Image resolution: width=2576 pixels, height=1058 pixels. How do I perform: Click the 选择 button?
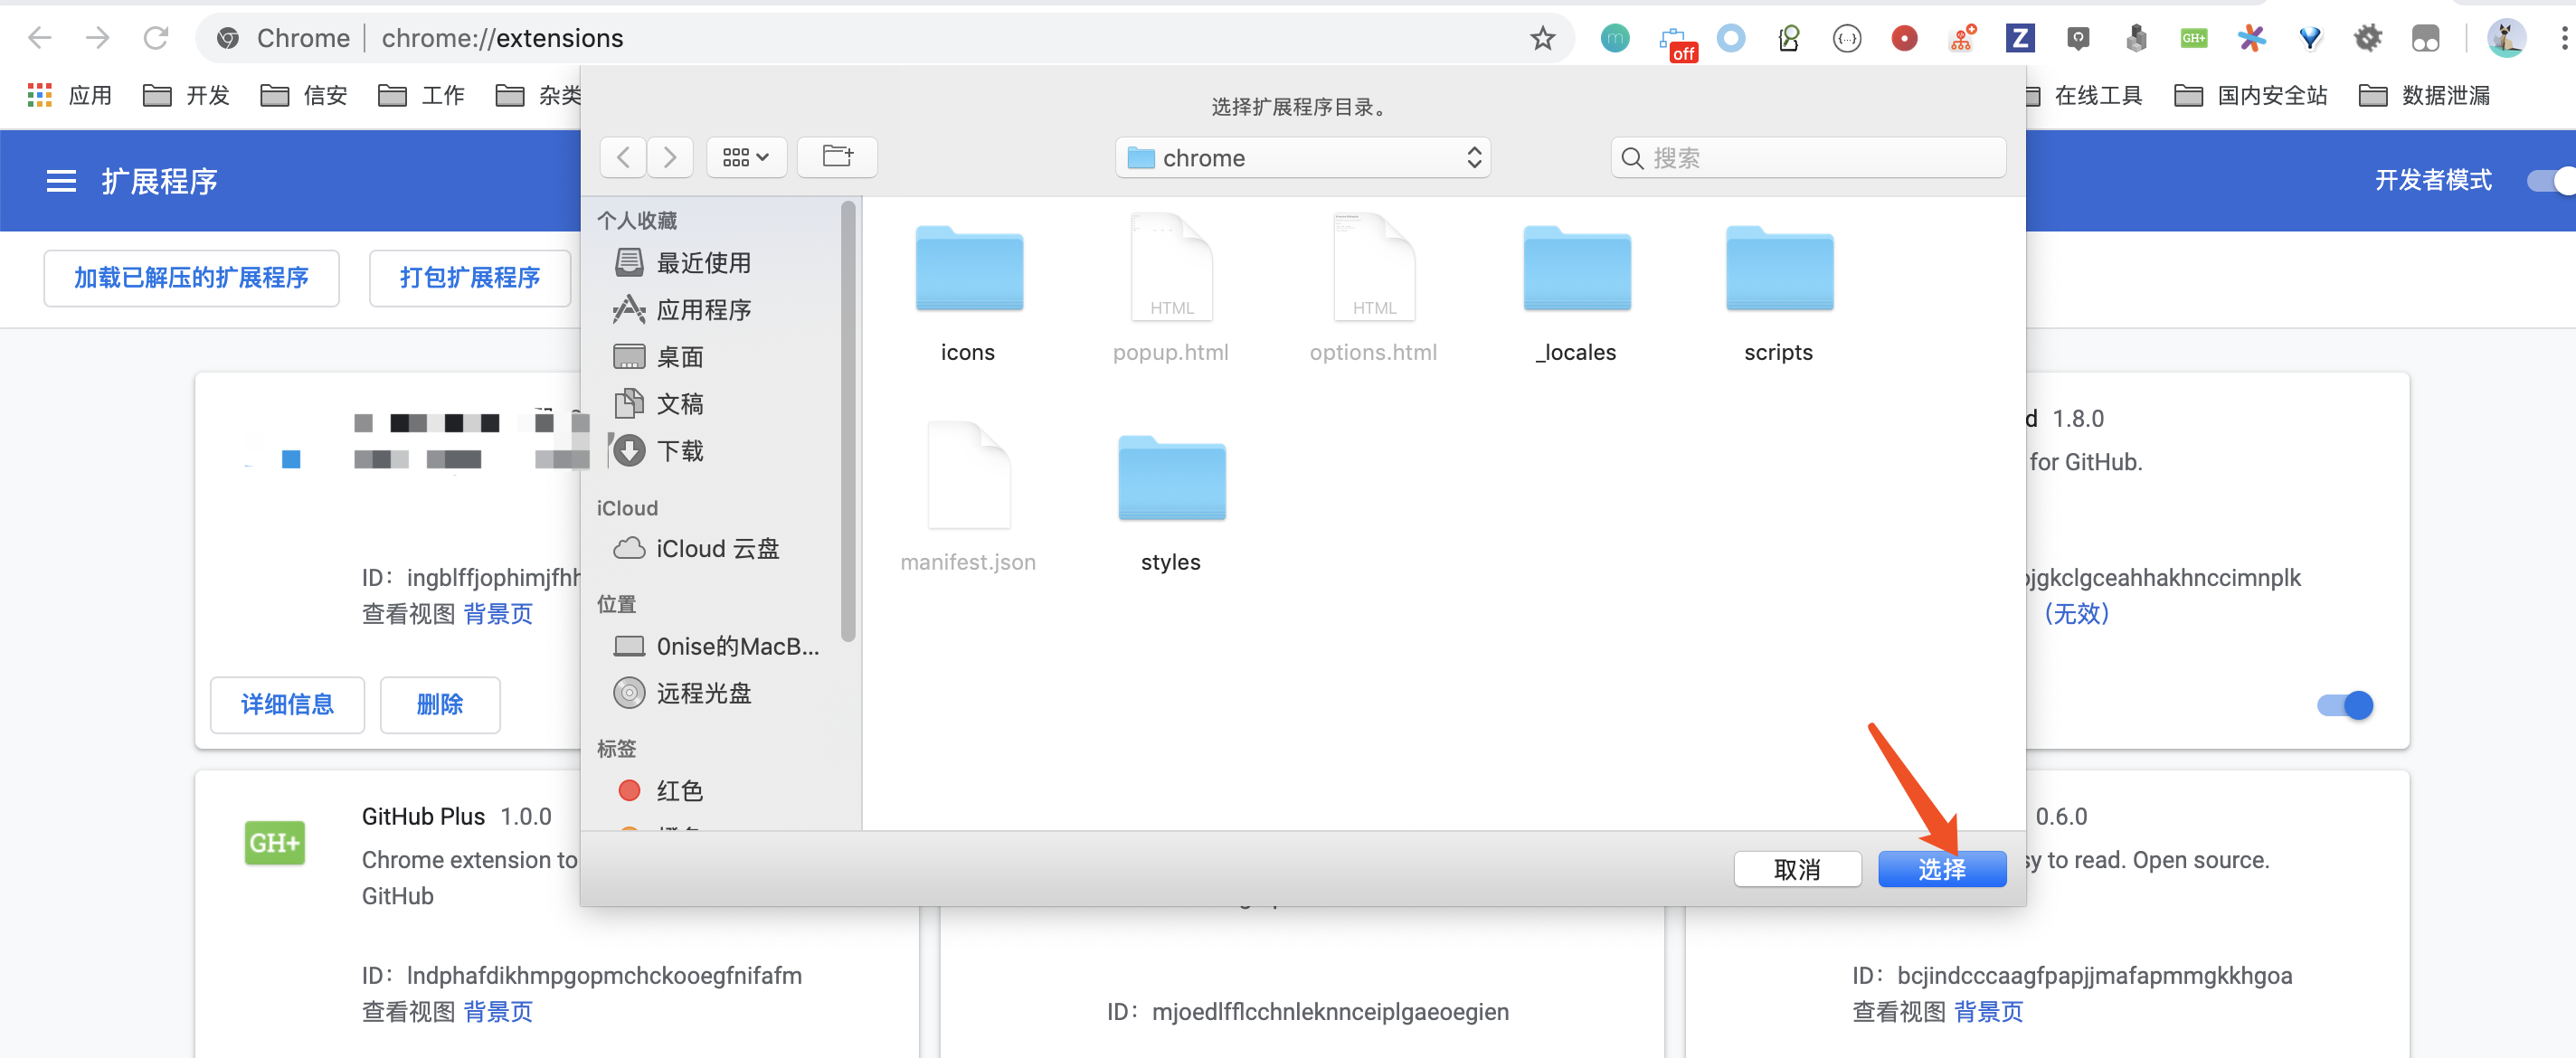tap(1941, 869)
